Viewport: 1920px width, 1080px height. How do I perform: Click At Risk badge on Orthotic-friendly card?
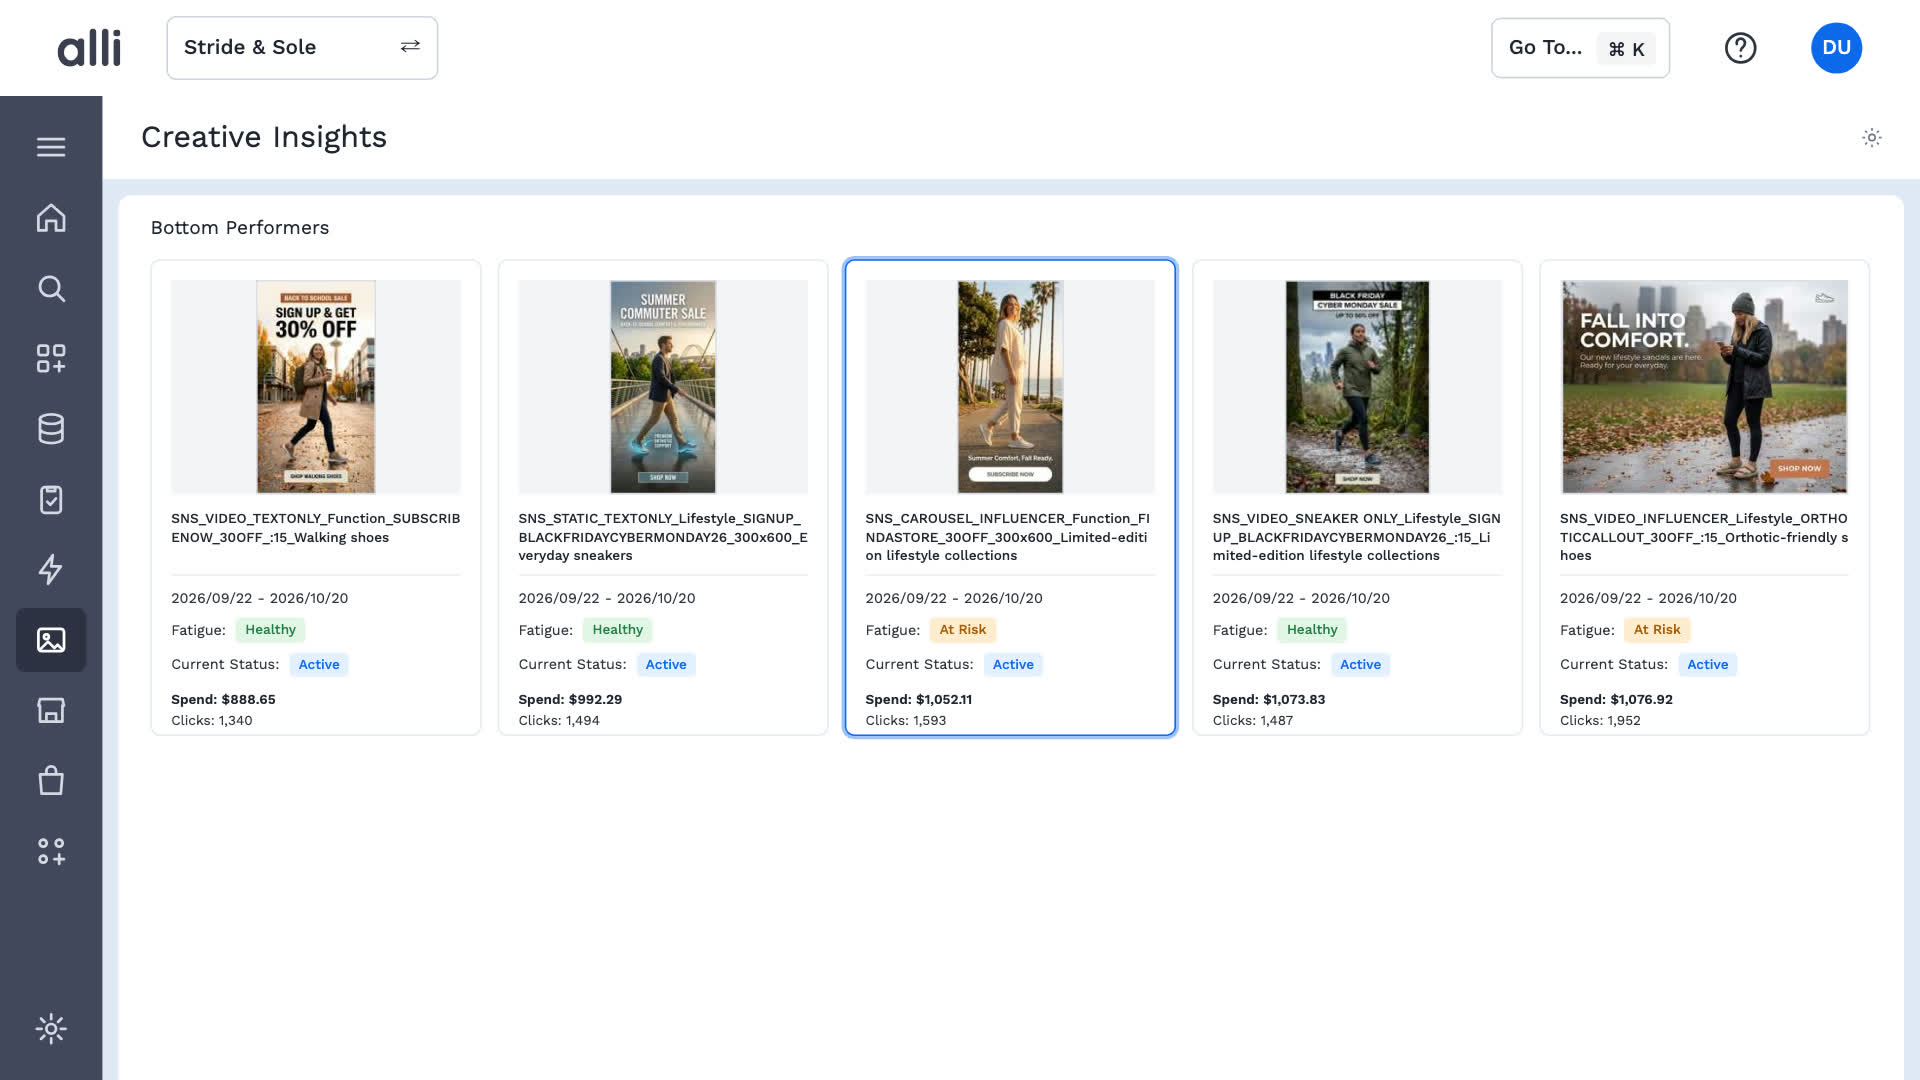(1657, 630)
